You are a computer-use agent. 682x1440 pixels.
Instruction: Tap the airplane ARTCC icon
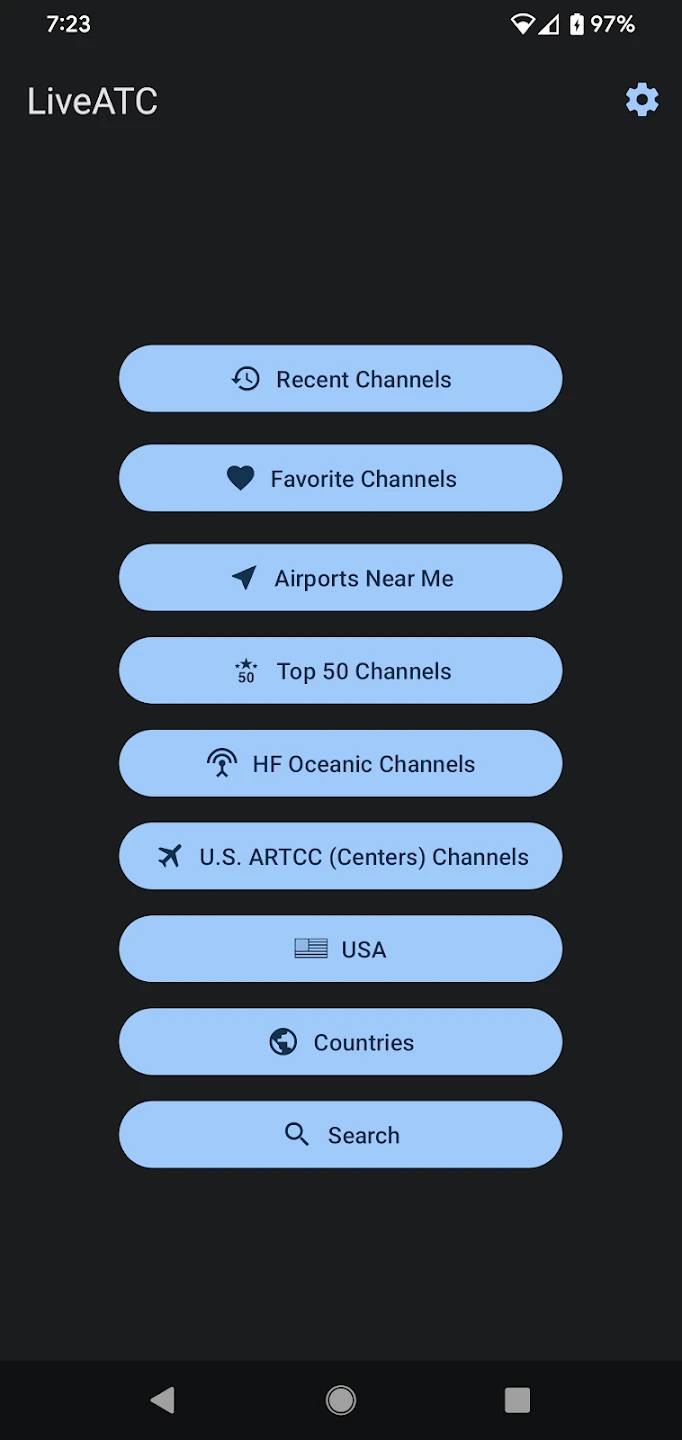pyautogui.click(x=170, y=857)
